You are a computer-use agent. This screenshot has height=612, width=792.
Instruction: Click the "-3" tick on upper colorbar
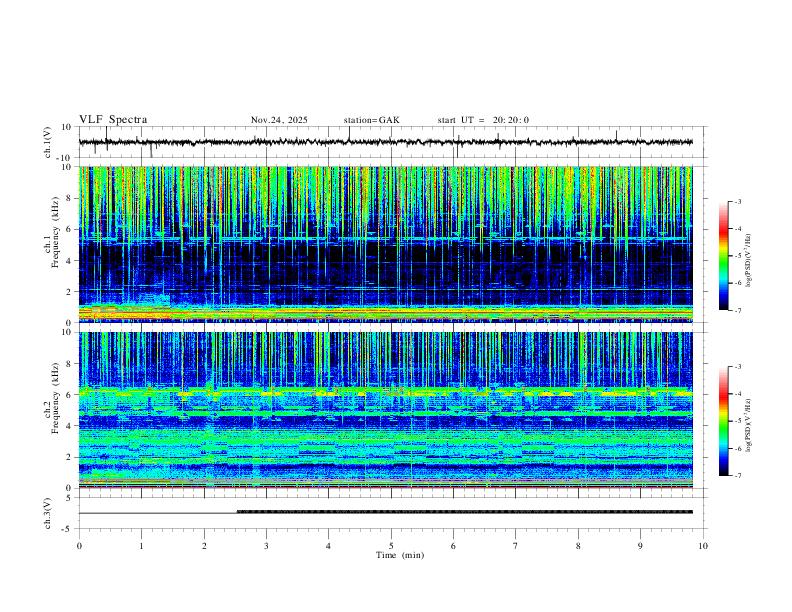click(x=738, y=201)
